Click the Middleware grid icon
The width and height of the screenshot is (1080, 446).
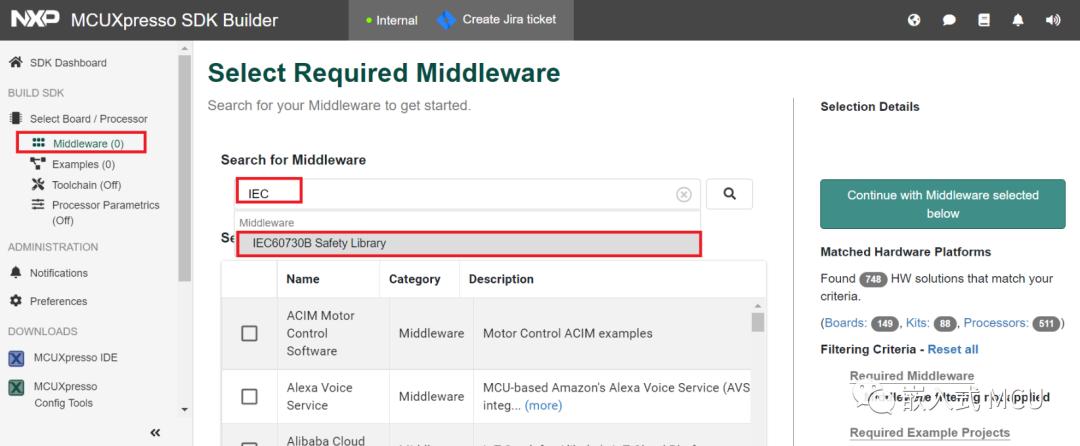39,142
